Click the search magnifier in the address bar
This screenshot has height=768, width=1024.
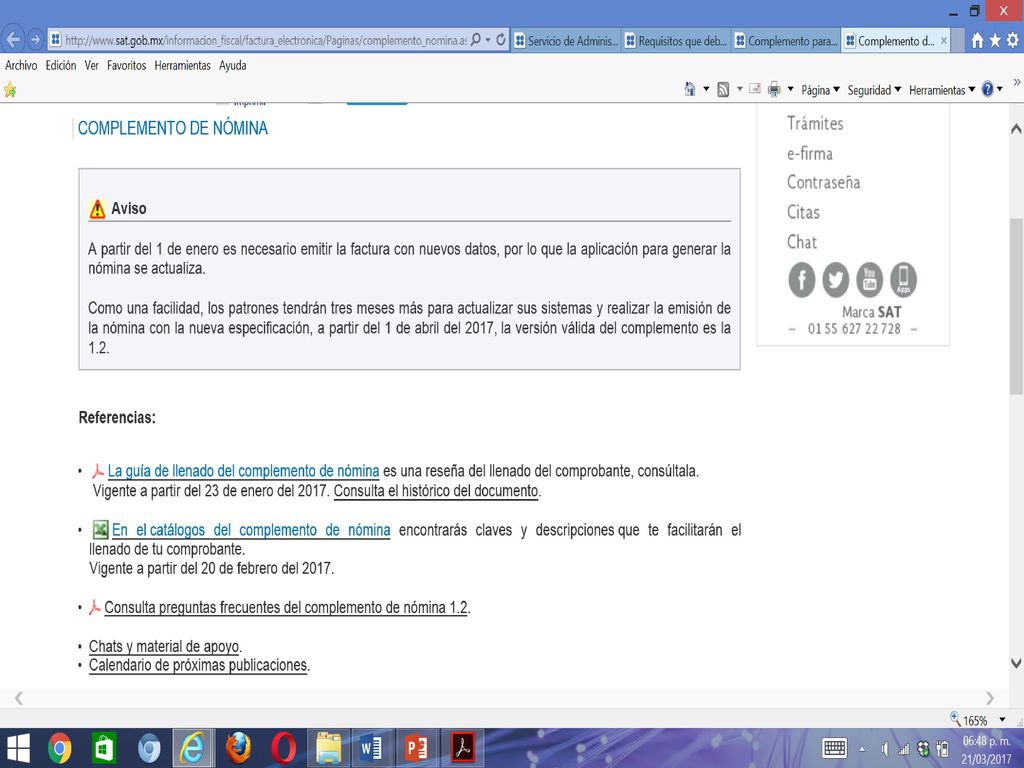click(x=476, y=40)
